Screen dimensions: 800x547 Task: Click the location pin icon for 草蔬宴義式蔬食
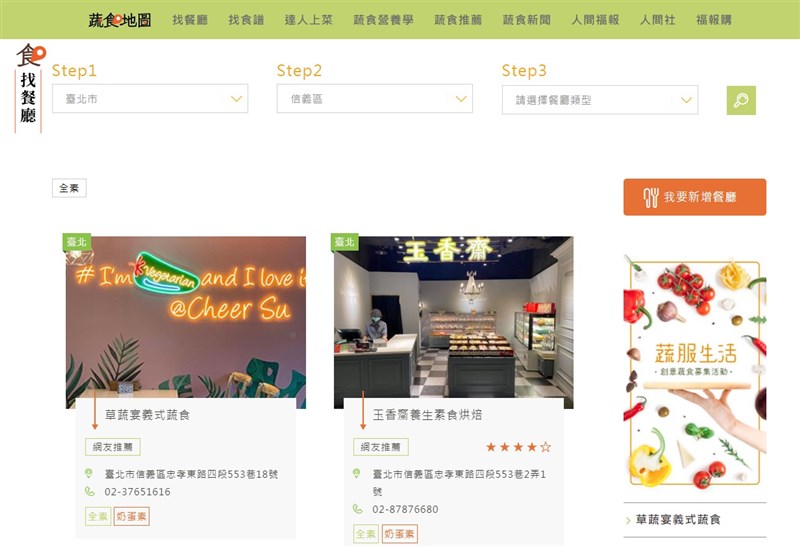[x=89, y=474]
